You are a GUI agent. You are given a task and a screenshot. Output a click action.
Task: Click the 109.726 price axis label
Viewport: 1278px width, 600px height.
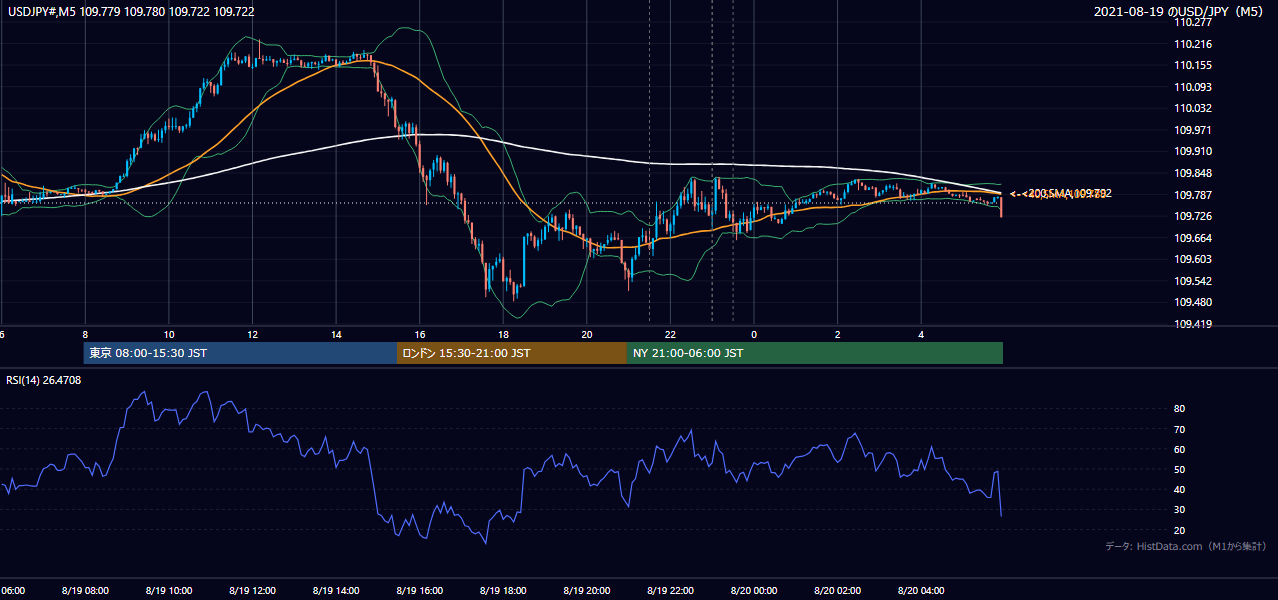pos(1193,216)
